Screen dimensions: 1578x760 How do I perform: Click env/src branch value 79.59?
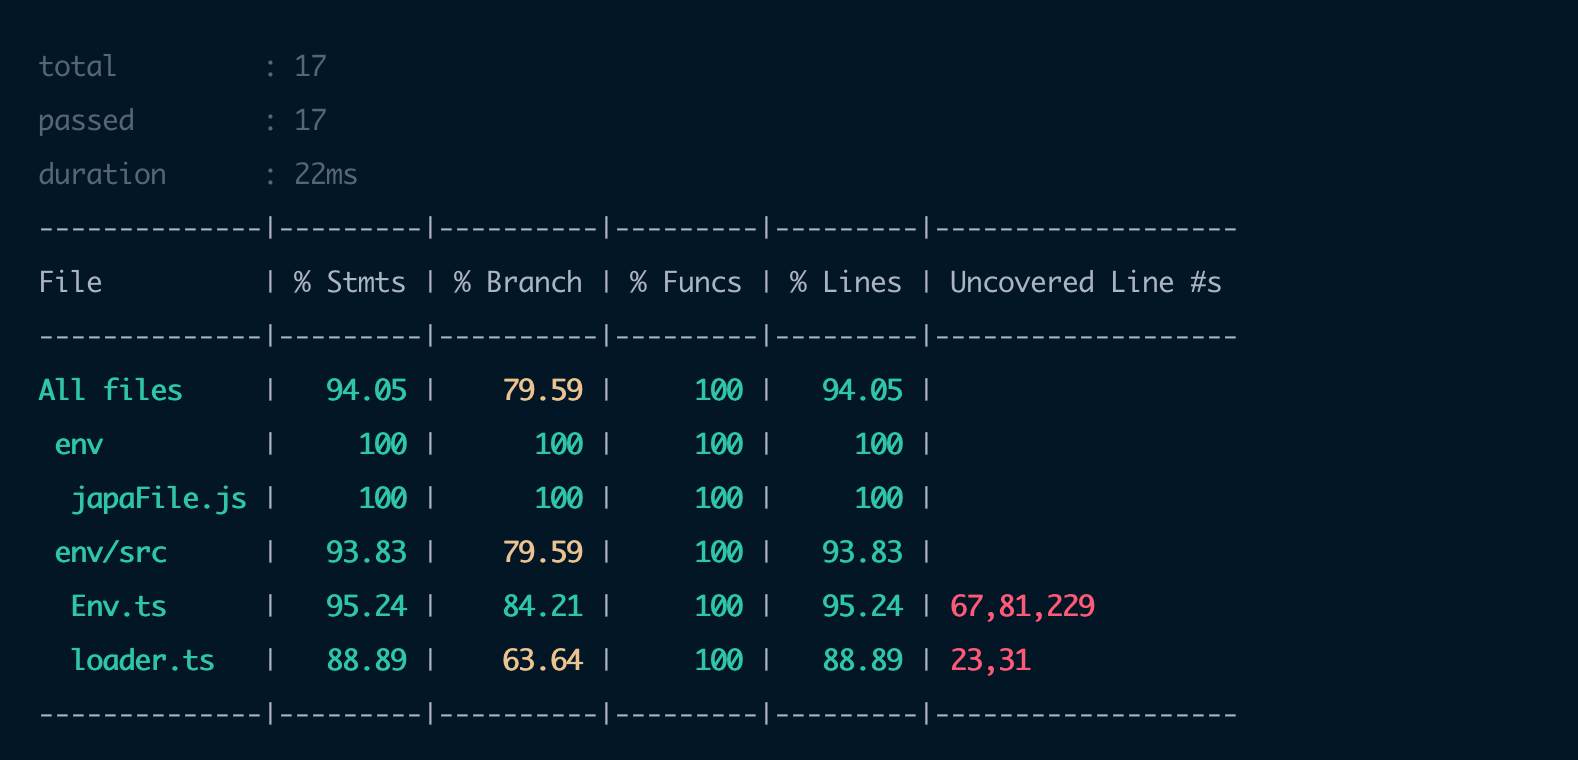coord(543,552)
